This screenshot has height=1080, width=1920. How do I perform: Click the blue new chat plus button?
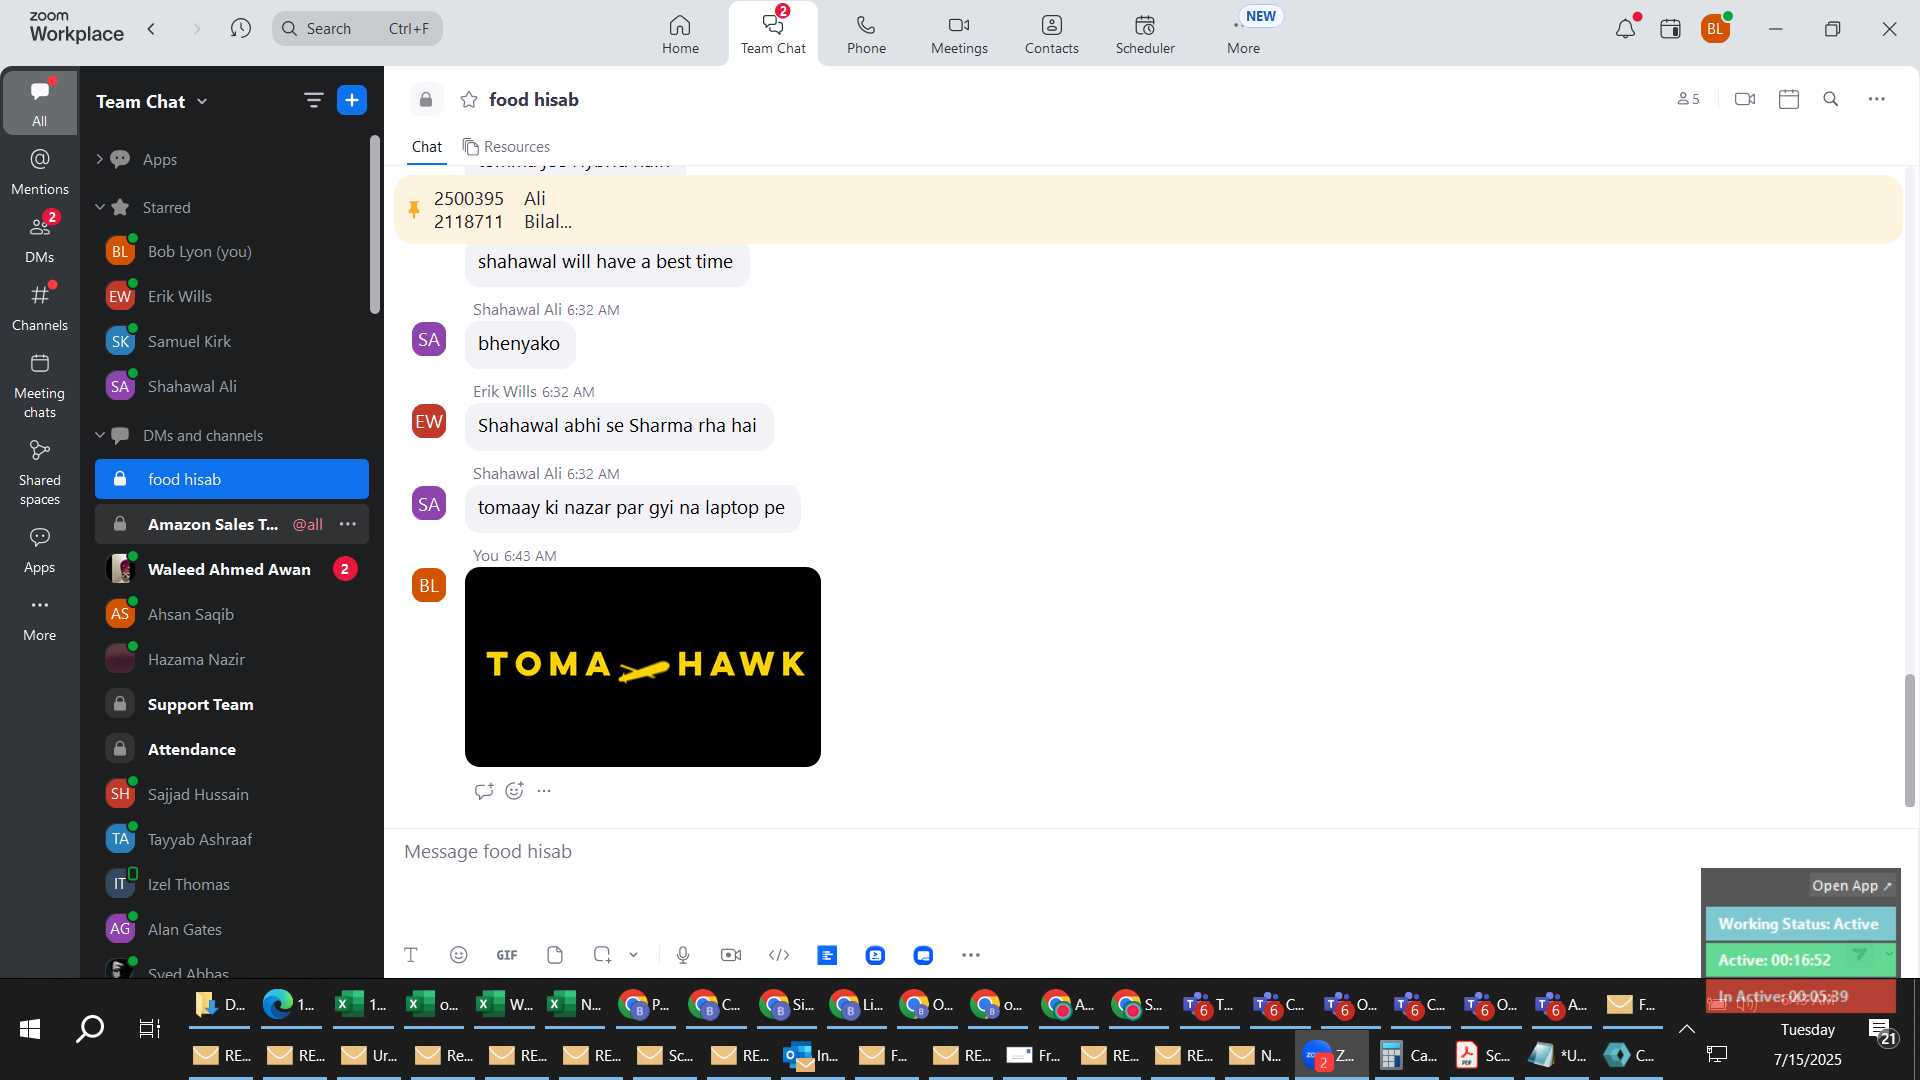[352, 100]
